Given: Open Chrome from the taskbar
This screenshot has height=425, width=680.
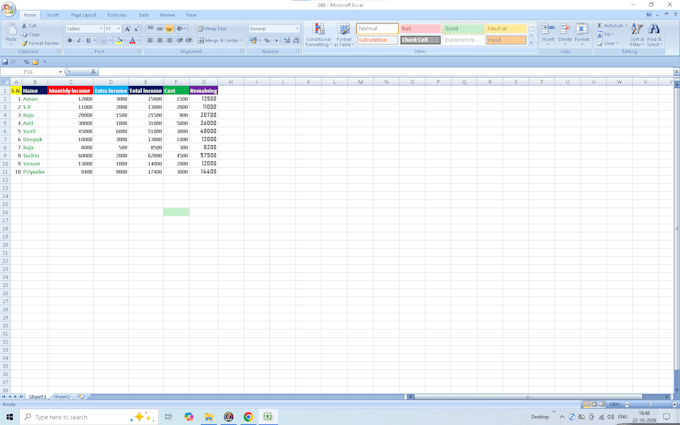Looking at the screenshot, I should [248, 417].
